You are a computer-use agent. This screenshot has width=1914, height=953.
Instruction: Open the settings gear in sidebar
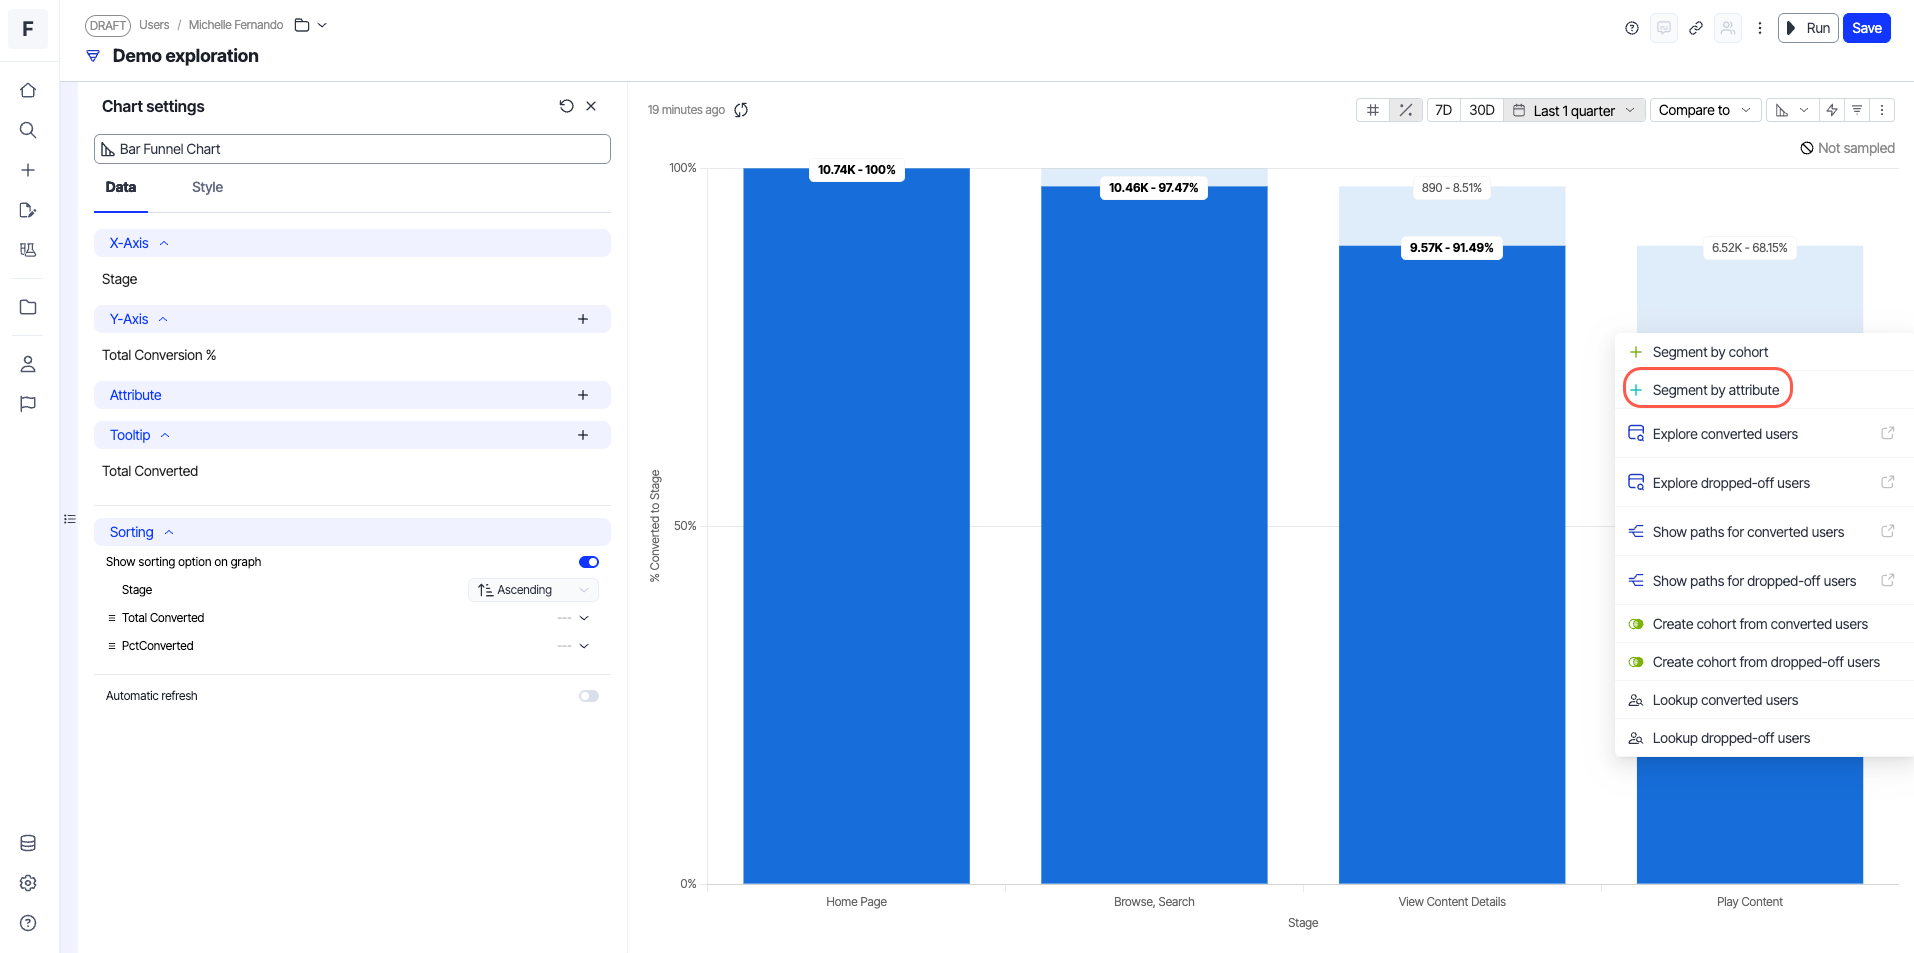pyautogui.click(x=28, y=883)
